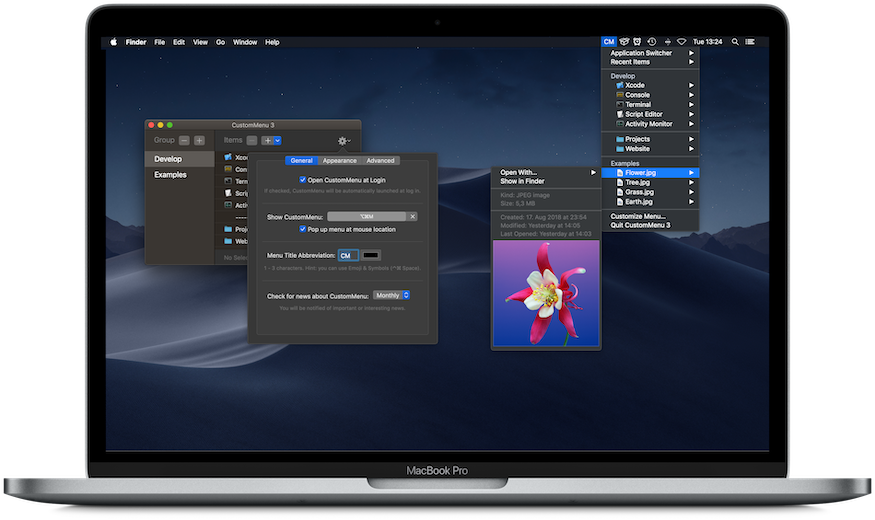Click the menu title color well
This screenshot has width=875, height=520.
371,256
